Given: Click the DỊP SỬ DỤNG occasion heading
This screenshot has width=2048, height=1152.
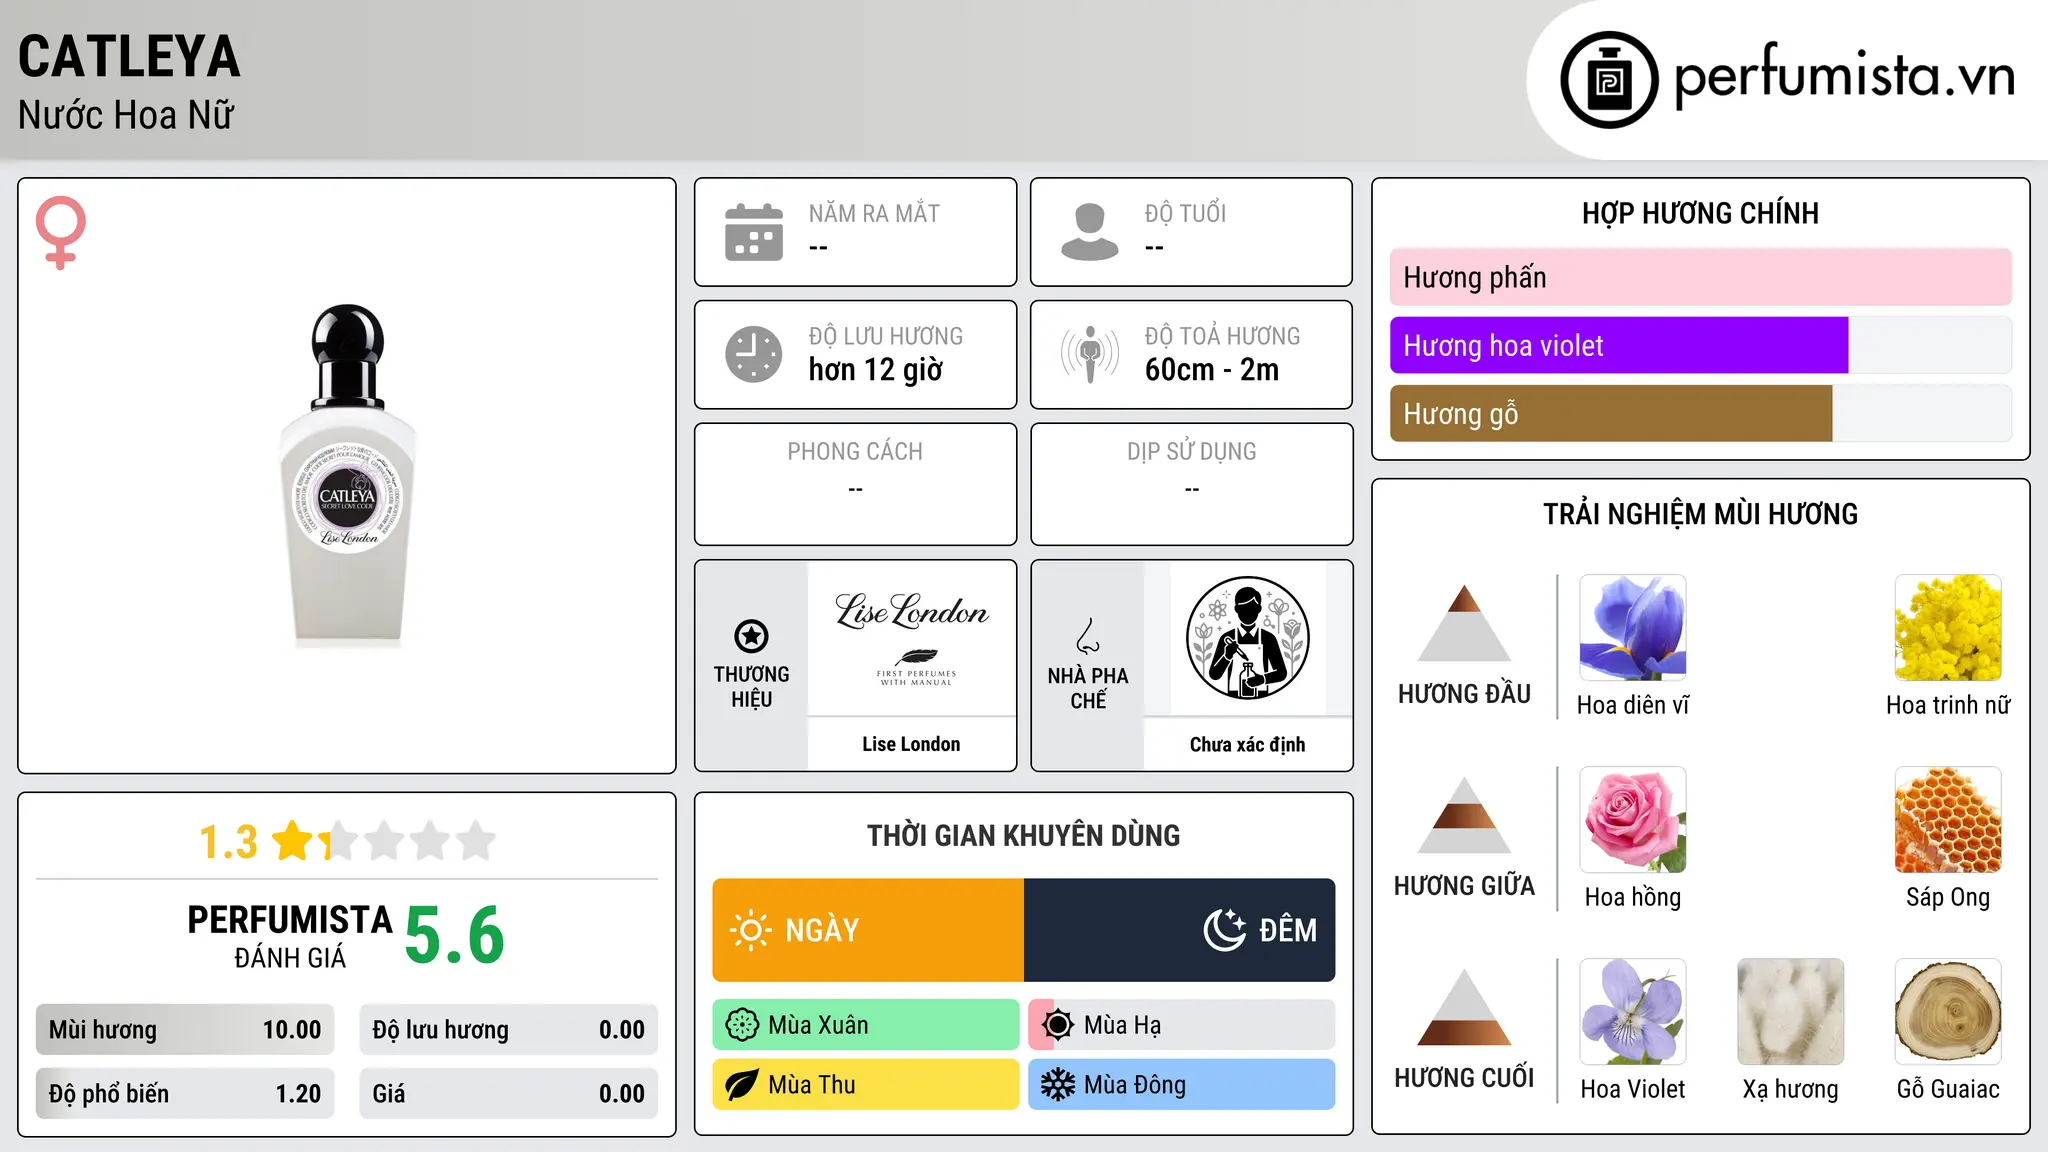Looking at the screenshot, I should (x=1192, y=452).
